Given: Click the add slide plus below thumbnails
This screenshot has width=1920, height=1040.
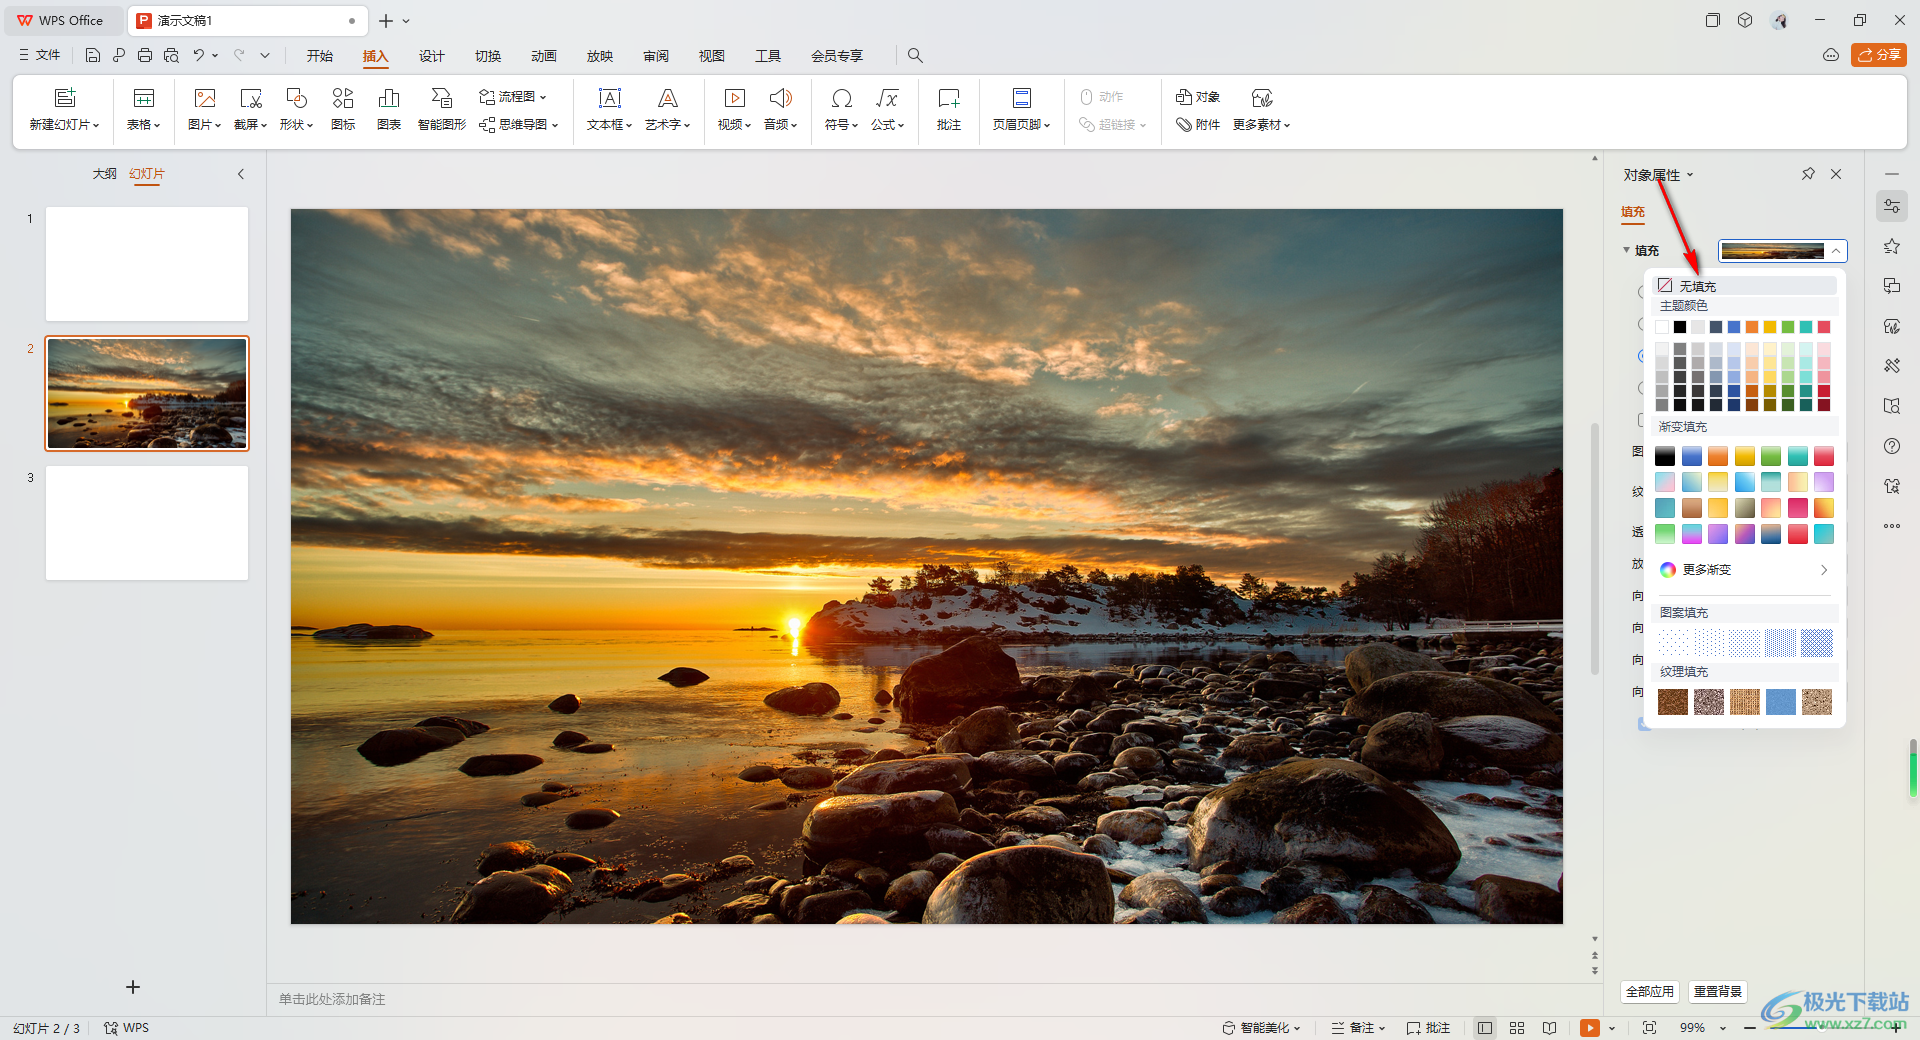Looking at the screenshot, I should [133, 987].
